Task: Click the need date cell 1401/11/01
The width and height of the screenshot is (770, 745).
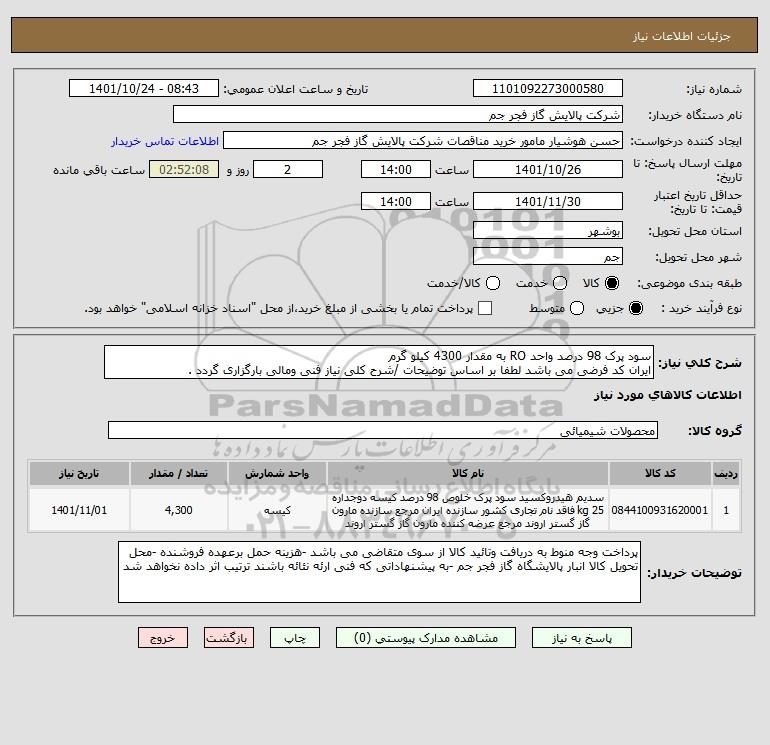Action: coord(79,510)
